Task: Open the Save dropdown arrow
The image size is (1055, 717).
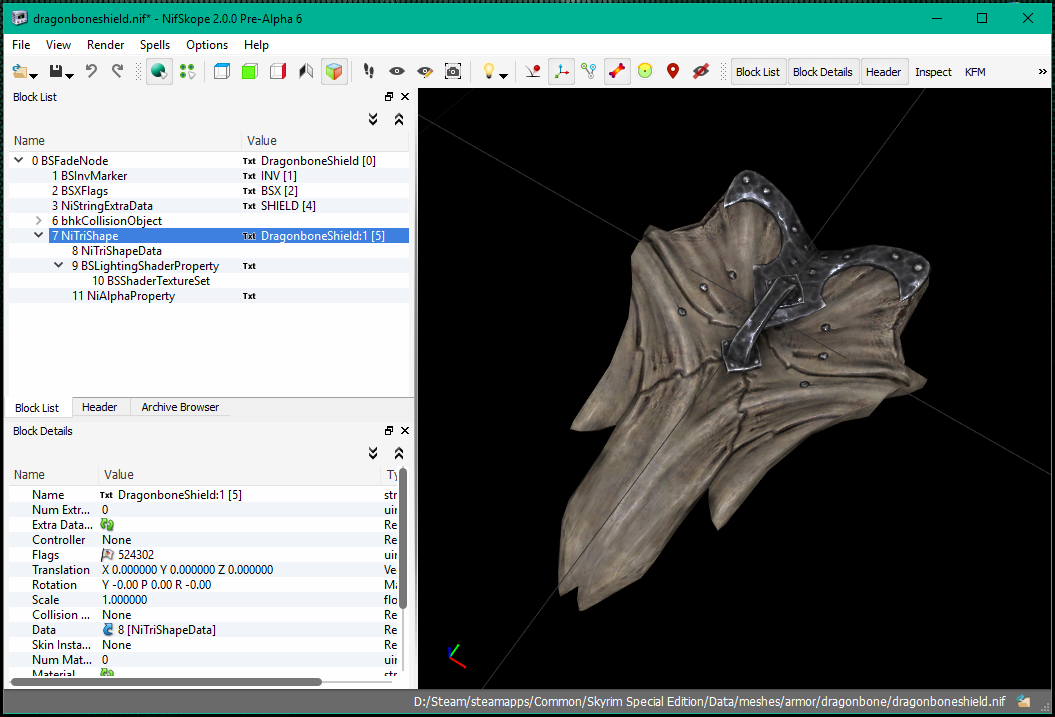Action: tap(69, 75)
